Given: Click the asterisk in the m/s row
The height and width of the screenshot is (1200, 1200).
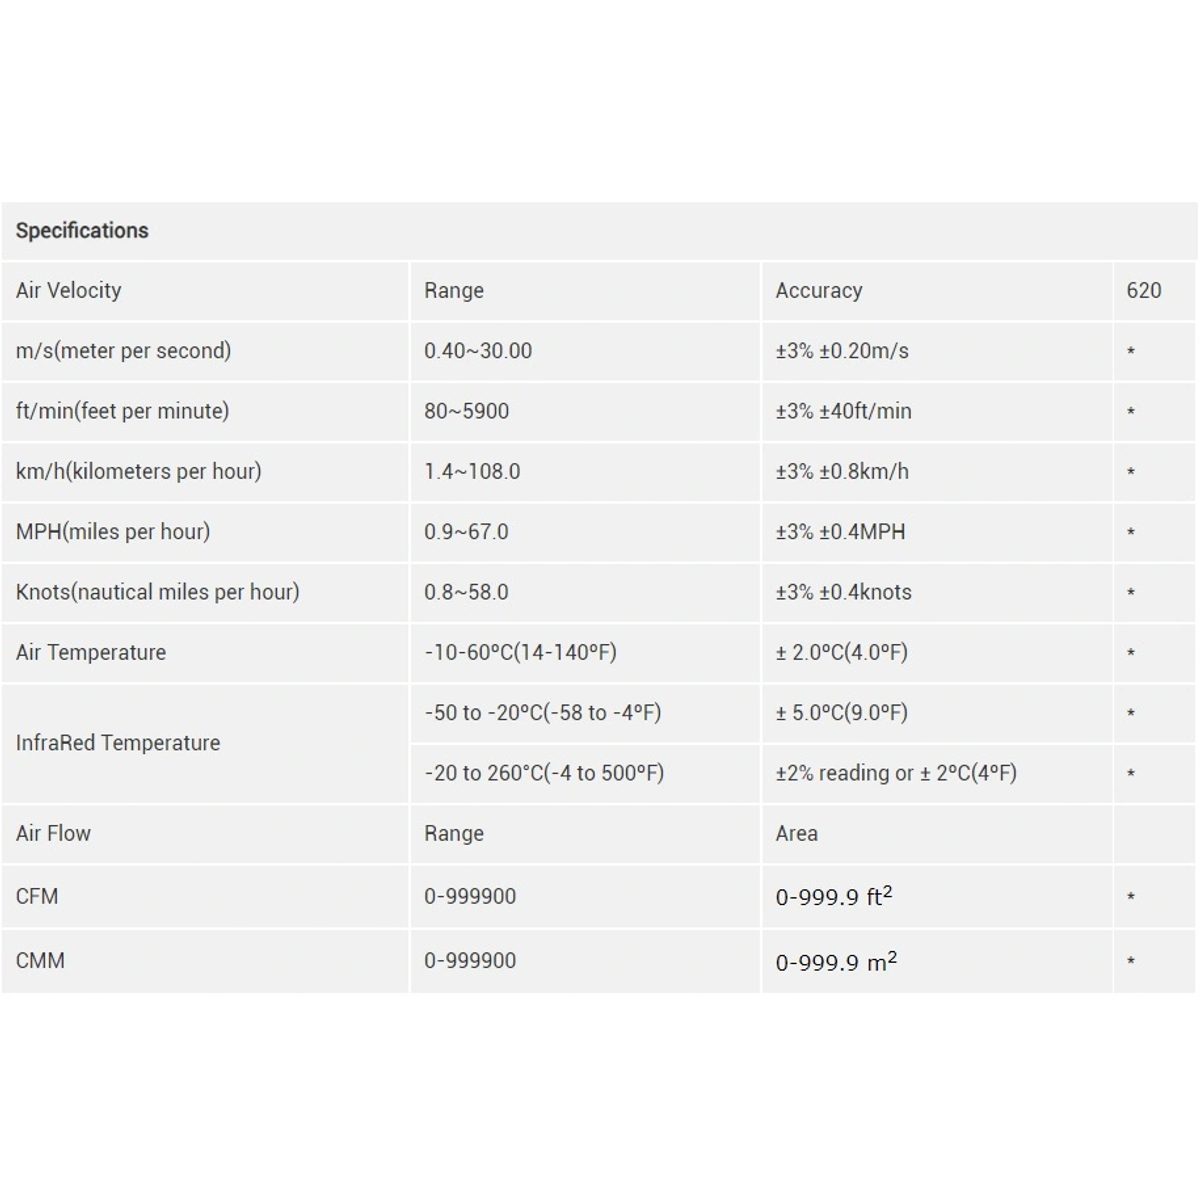Looking at the screenshot, I should [x=1131, y=352].
